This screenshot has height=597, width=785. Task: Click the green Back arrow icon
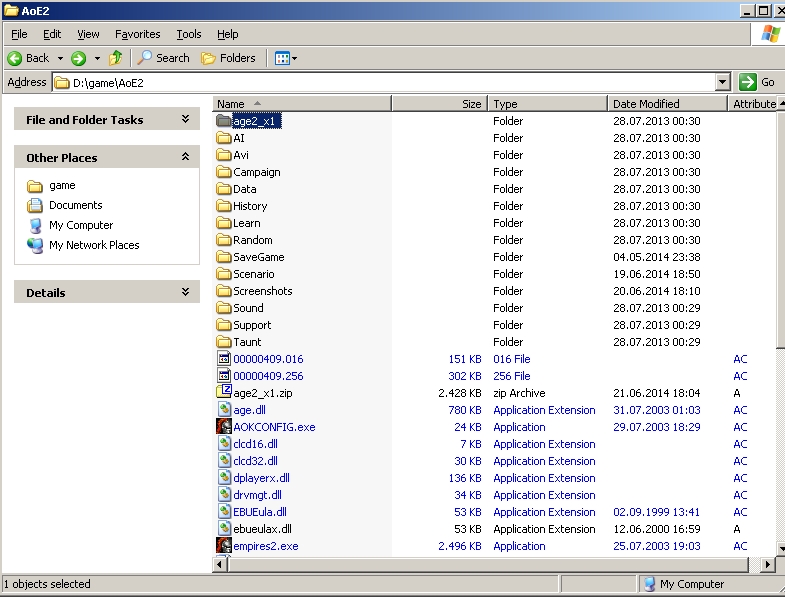click(x=15, y=59)
